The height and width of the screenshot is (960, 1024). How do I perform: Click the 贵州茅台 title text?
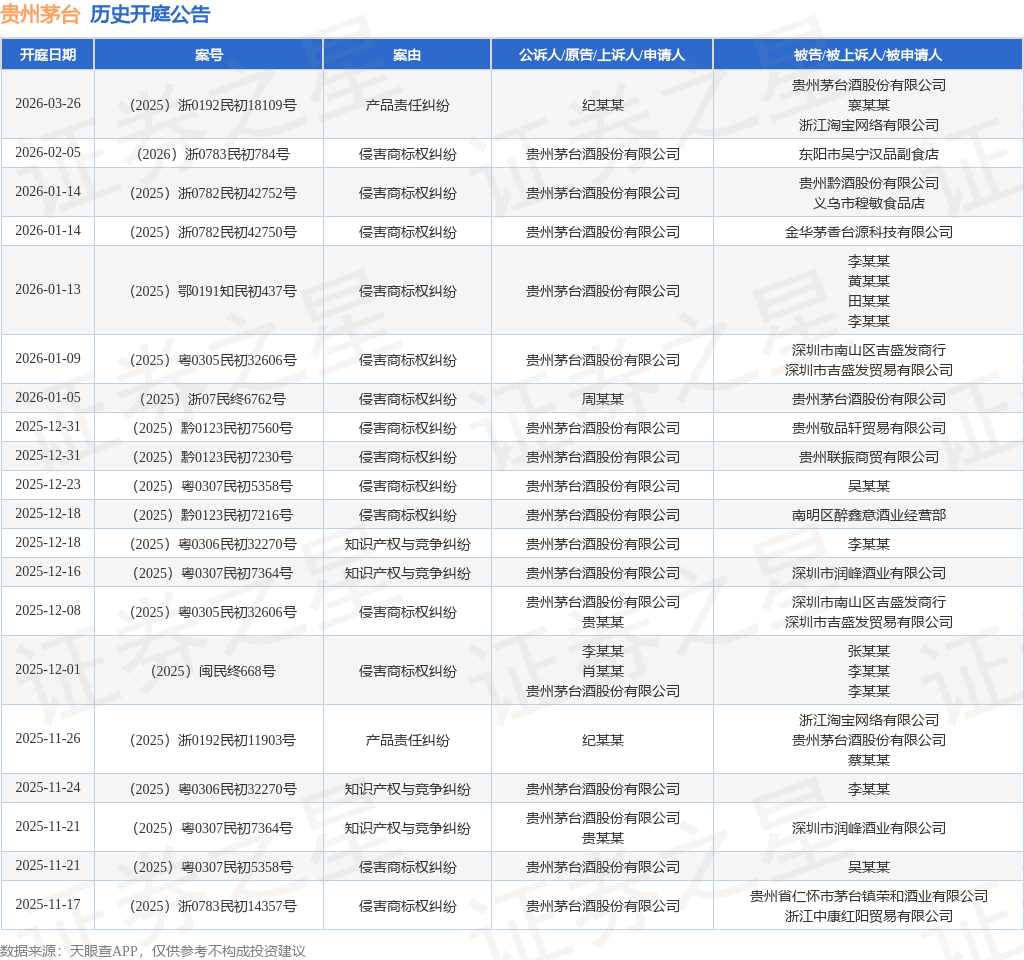click(x=40, y=14)
